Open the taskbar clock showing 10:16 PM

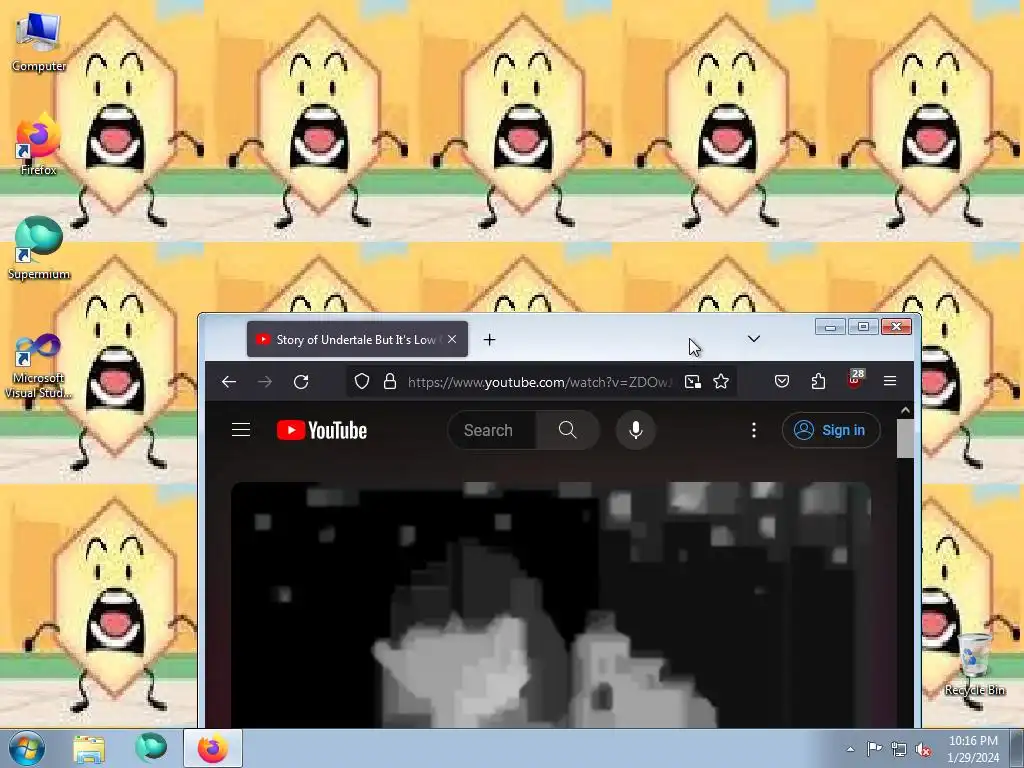pyautogui.click(x=973, y=749)
